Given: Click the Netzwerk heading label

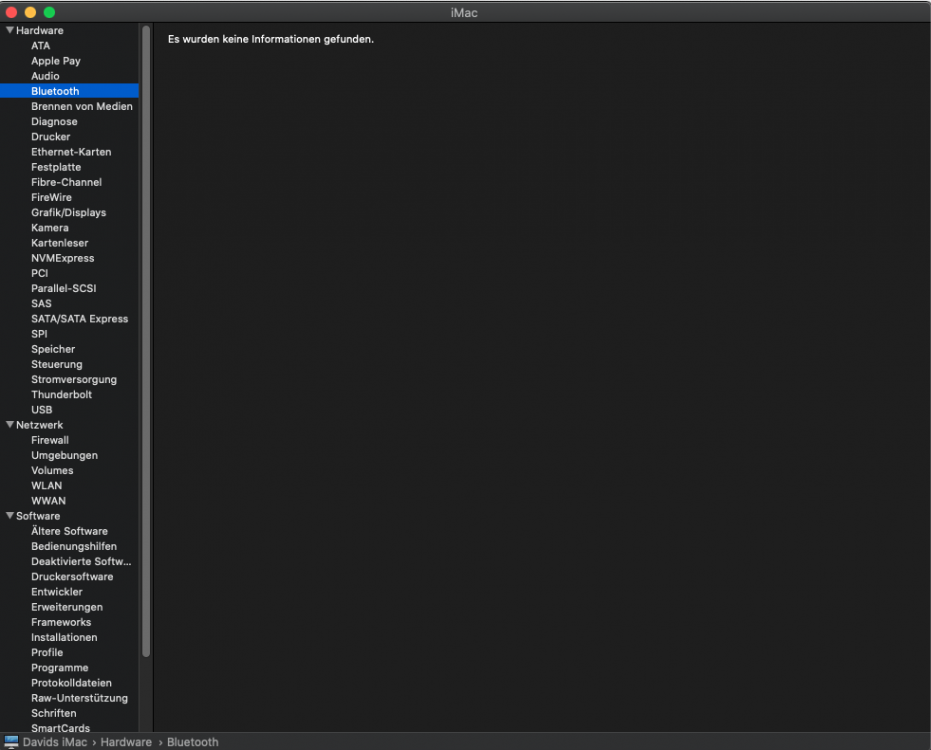Looking at the screenshot, I should click(x=39, y=425).
